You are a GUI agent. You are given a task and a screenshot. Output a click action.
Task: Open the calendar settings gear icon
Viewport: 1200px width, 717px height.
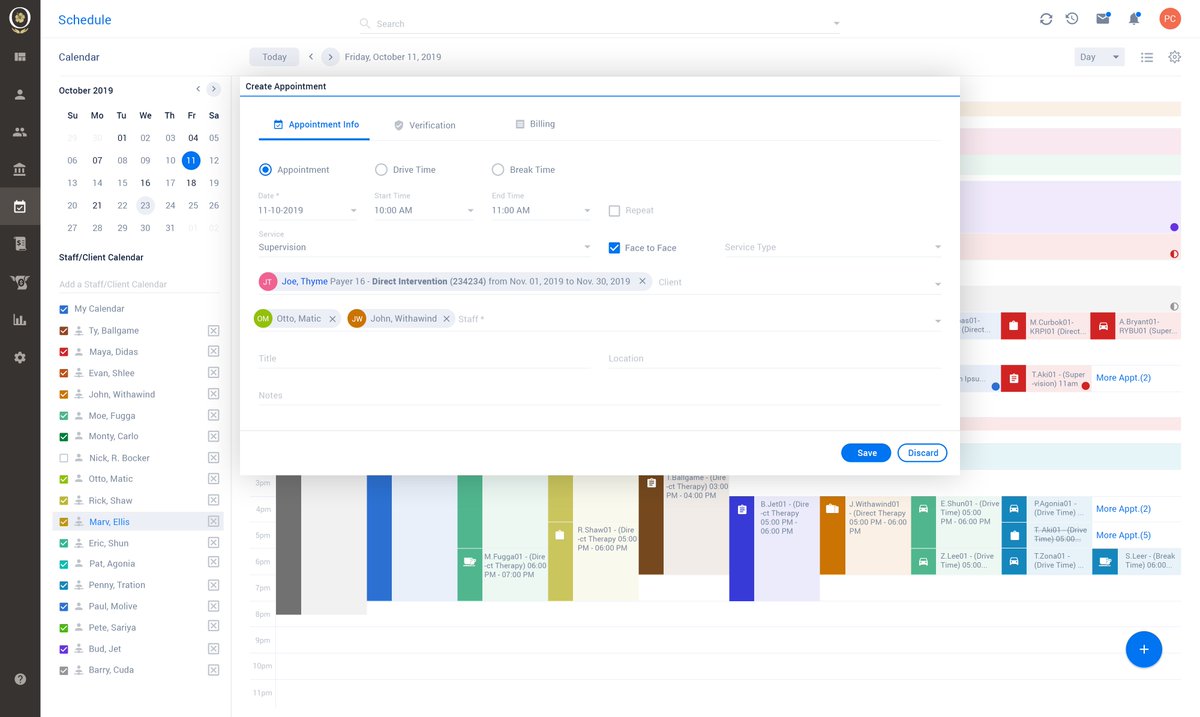[x=1176, y=57]
